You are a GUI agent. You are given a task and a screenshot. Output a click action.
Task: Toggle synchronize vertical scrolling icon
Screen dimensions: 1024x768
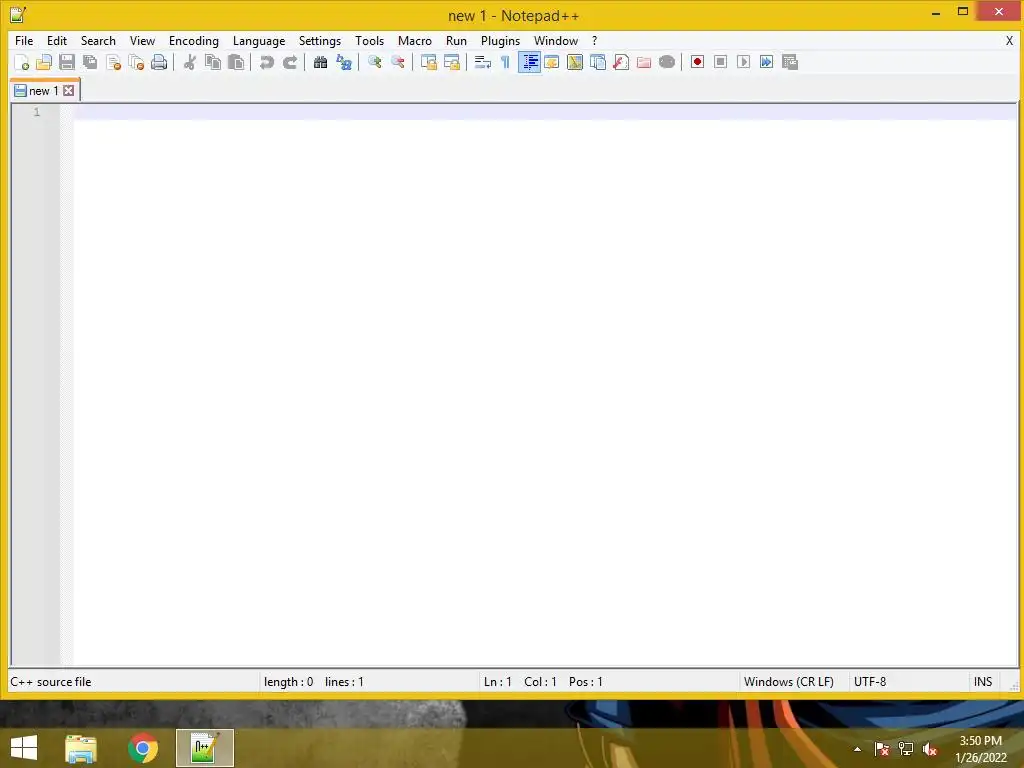tap(428, 62)
